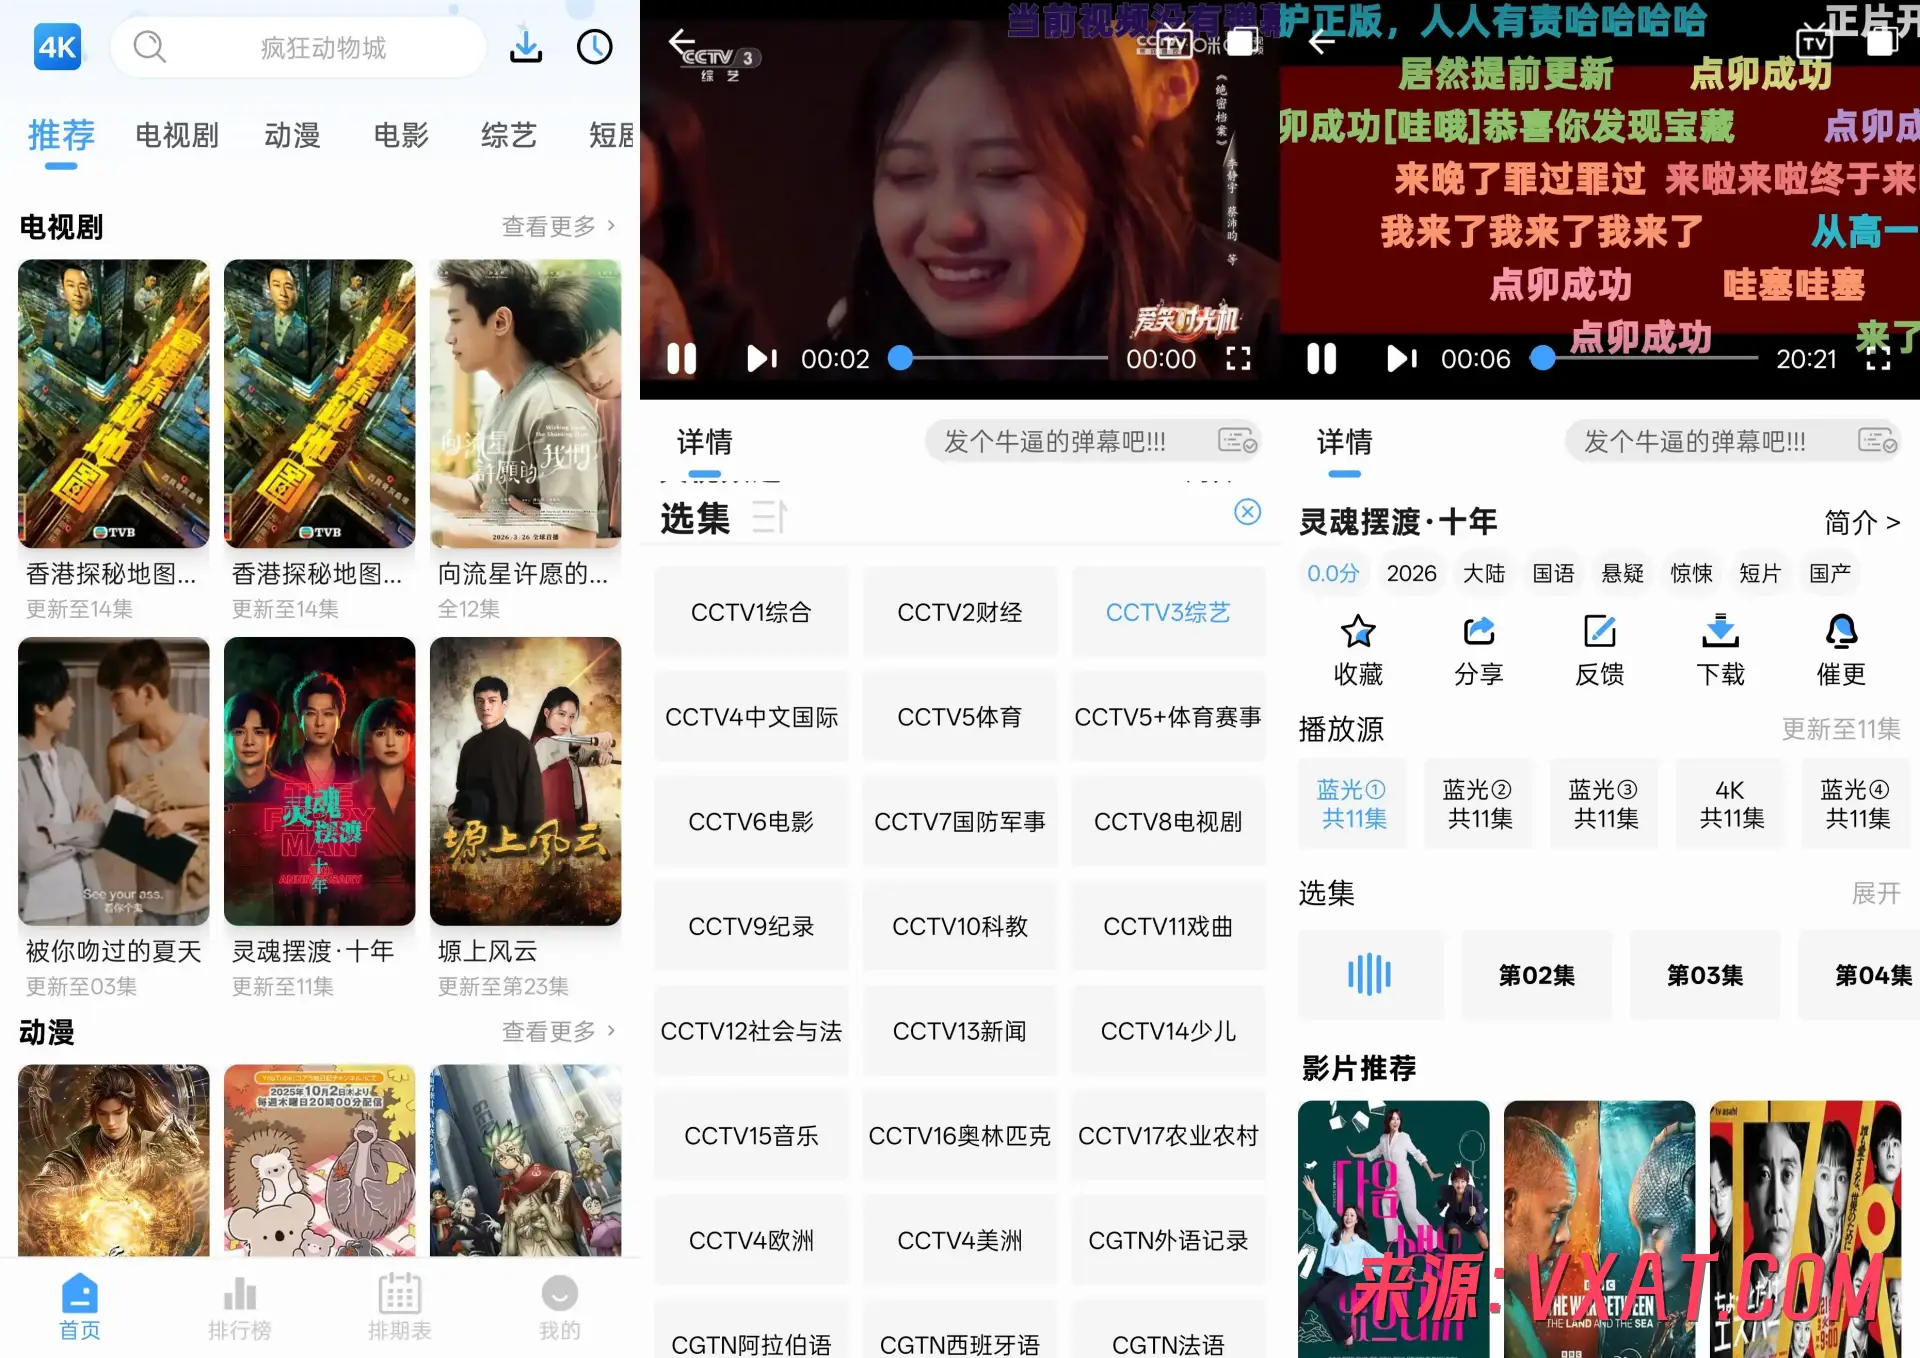The width and height of the screenshot is (1920, 1358).
Task: Play episode 第03集
Action: (1704, 975)
